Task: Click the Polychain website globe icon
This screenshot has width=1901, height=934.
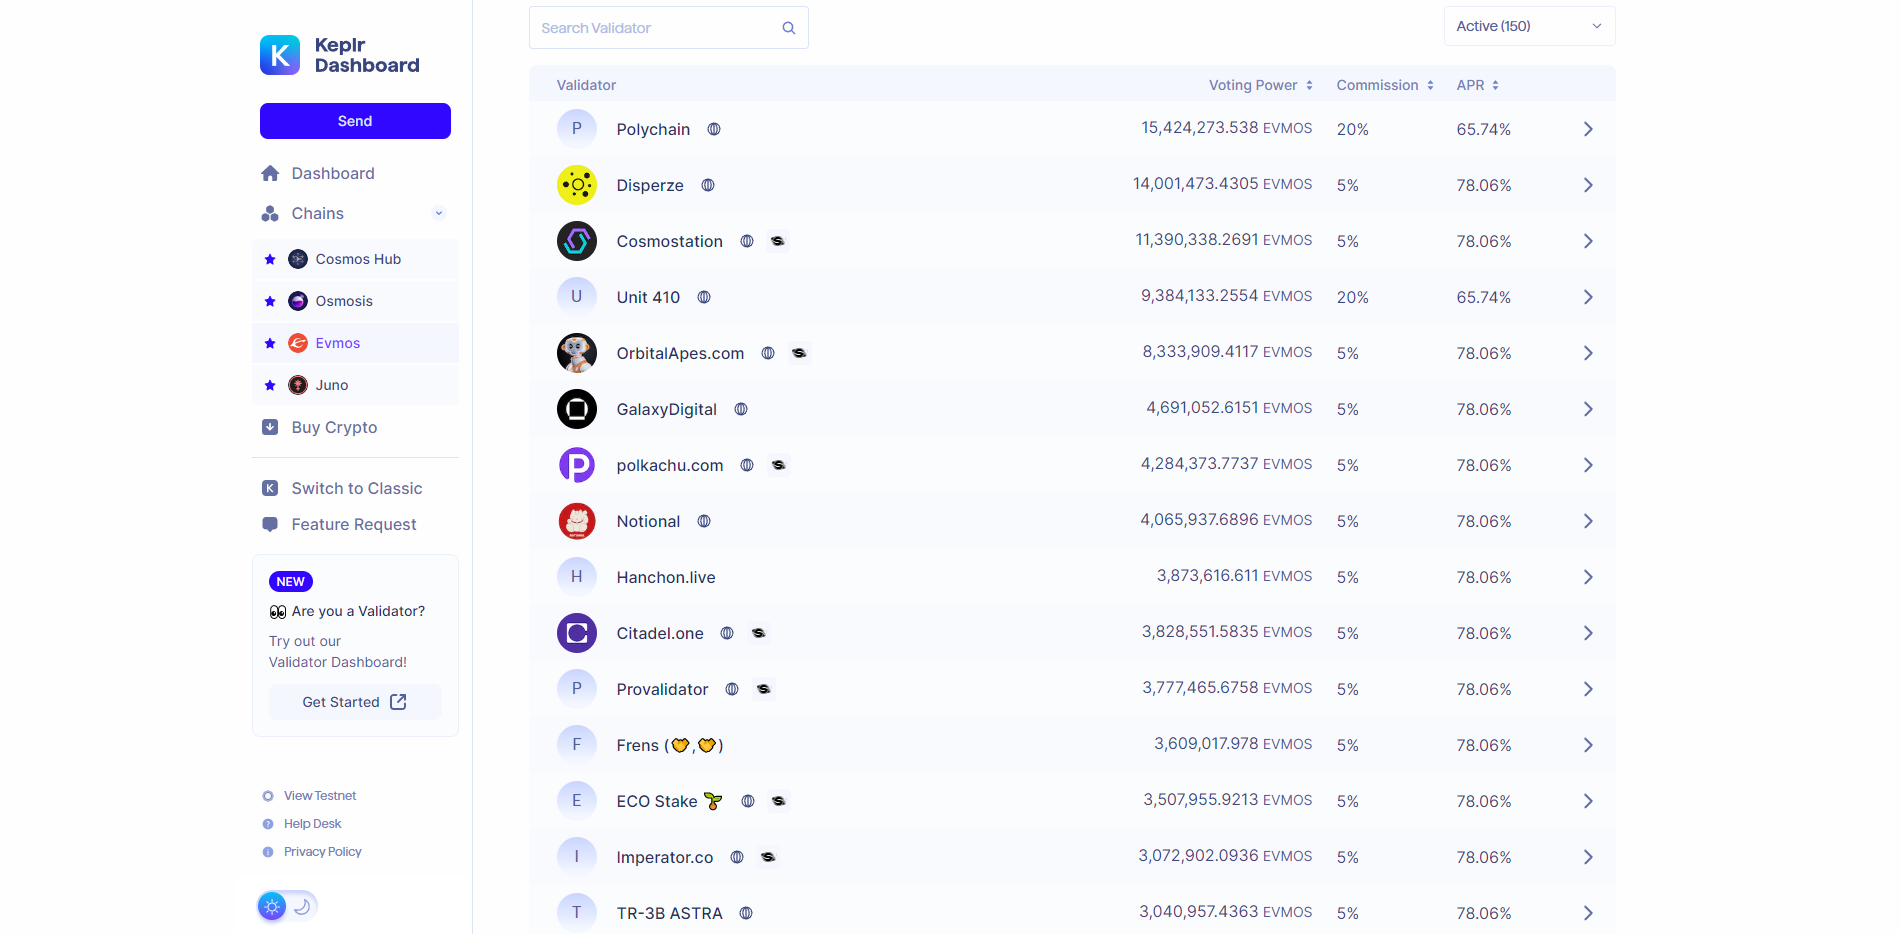Action: [x=714, y=129]
